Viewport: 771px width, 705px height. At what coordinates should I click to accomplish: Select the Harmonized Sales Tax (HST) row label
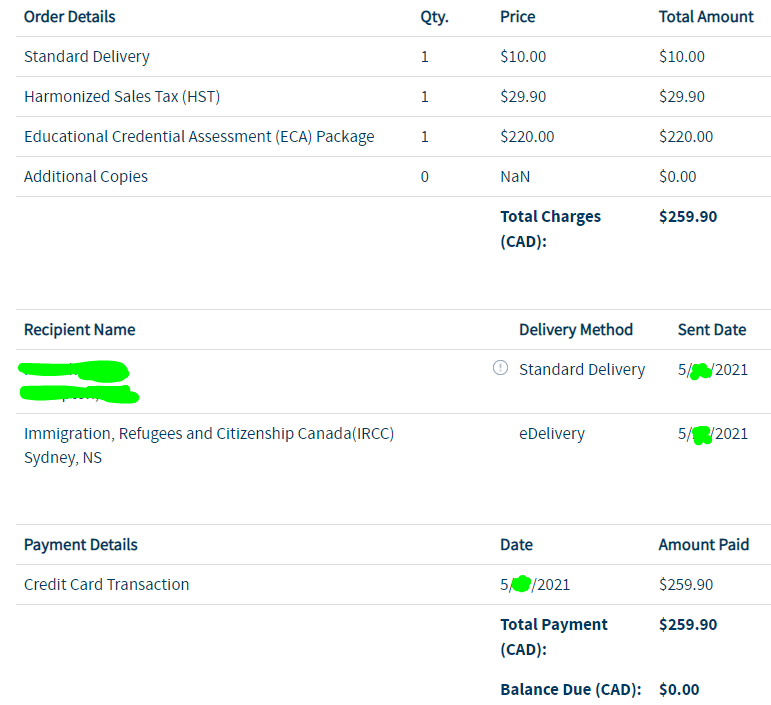(122, 97)
